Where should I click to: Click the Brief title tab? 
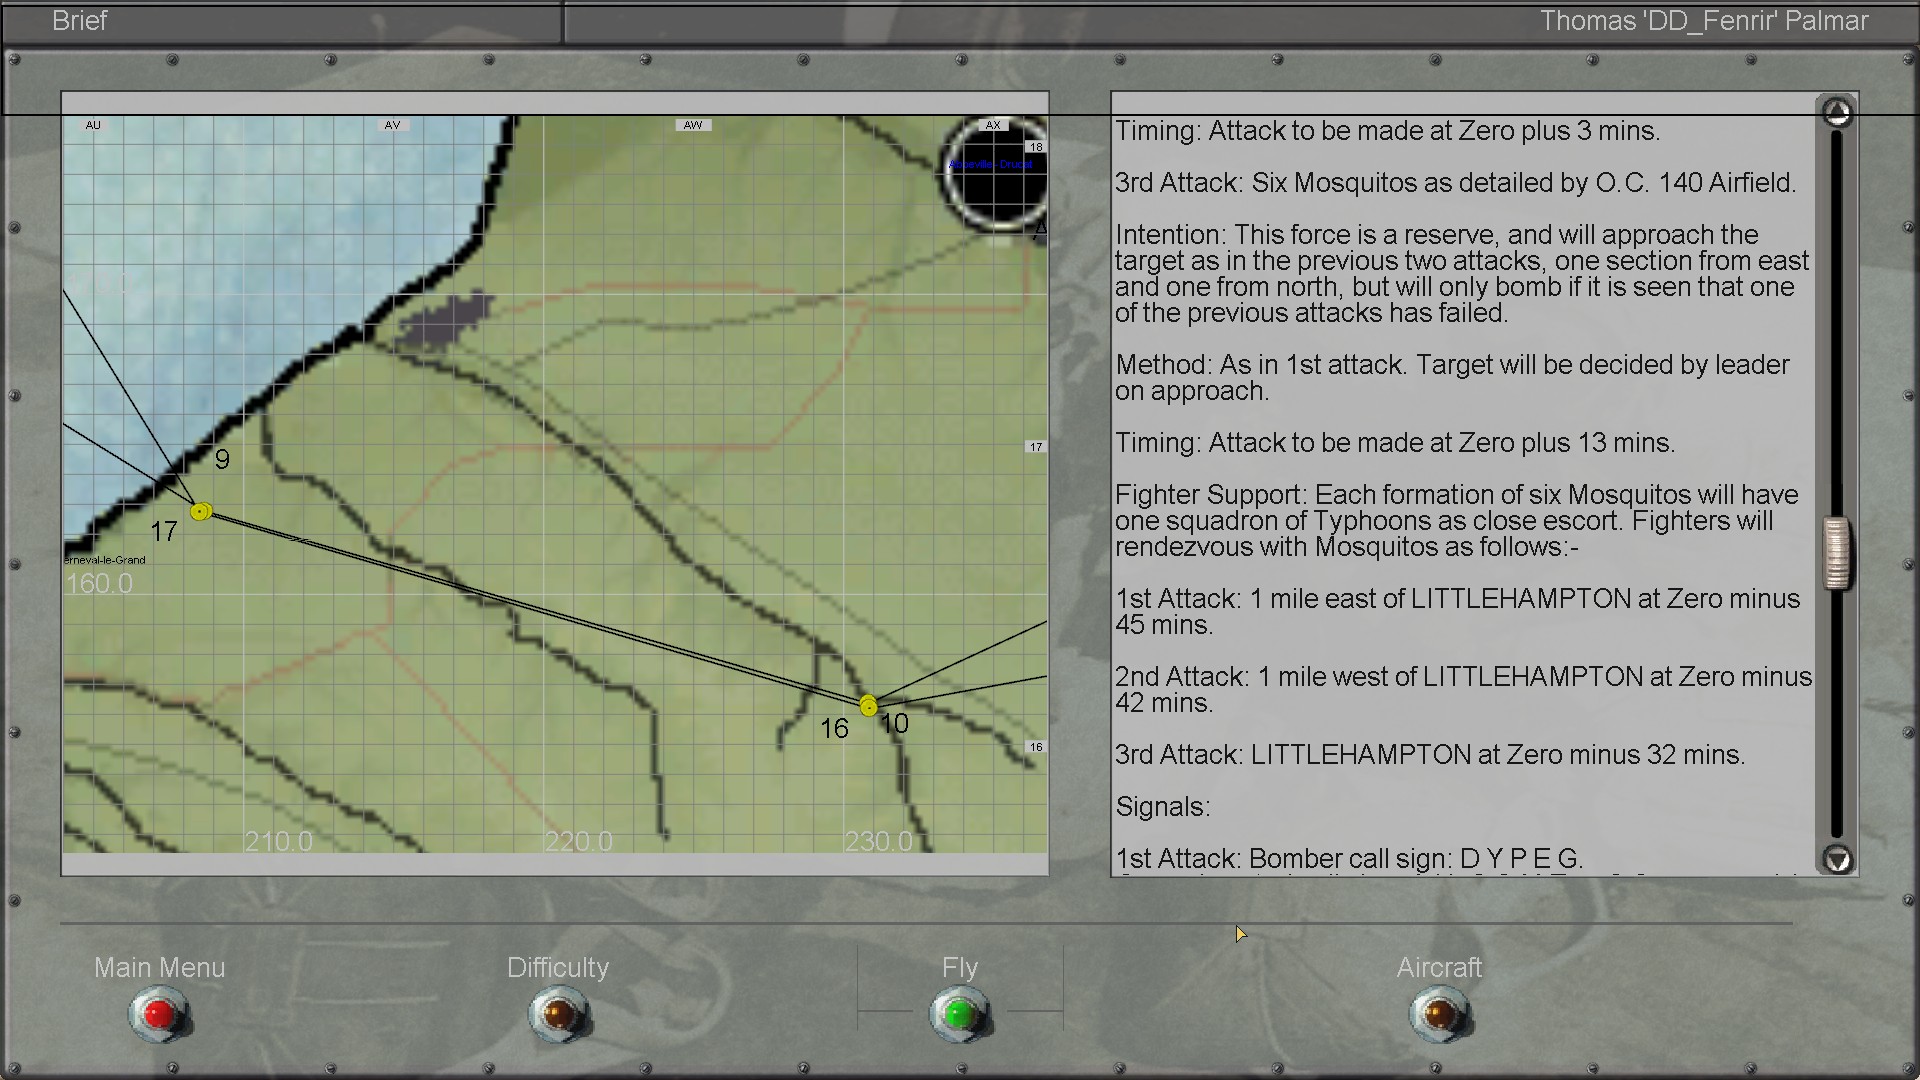(79, 21)
